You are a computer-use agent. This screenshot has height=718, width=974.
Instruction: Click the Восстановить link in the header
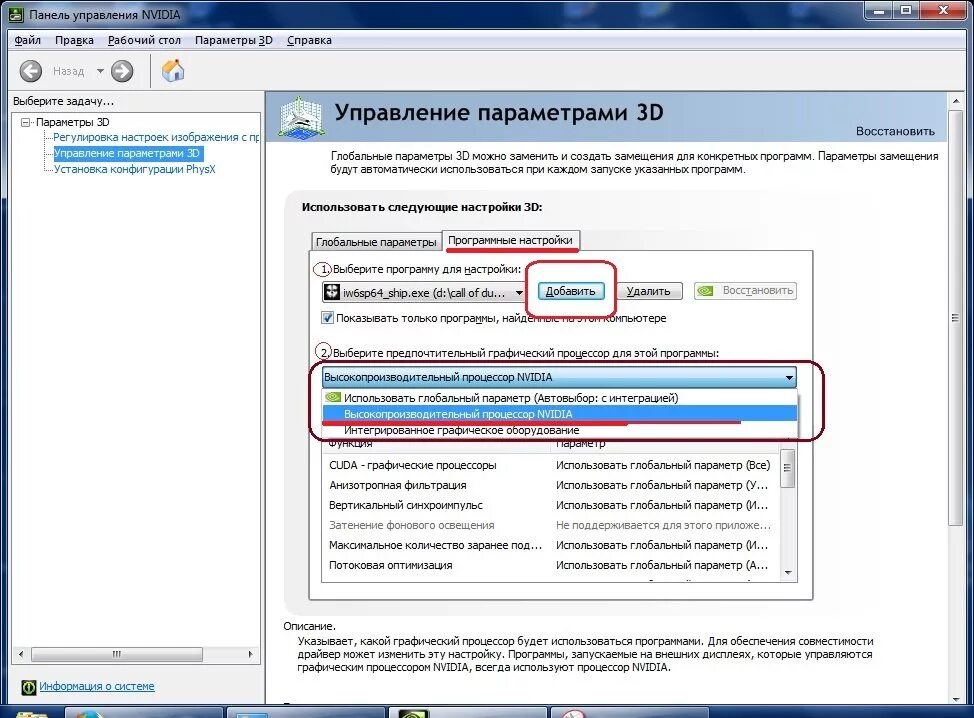[895, 131]
